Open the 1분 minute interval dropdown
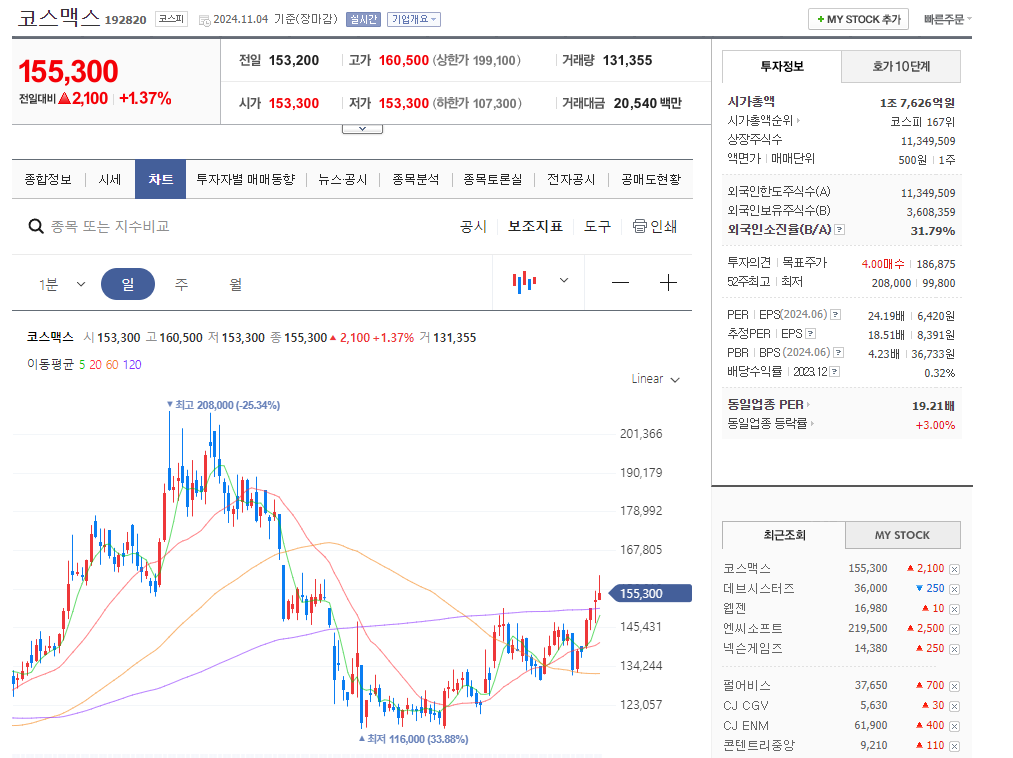Image resolution: width=1013 pixels, height=758 pixels. (x=62, y=284)
